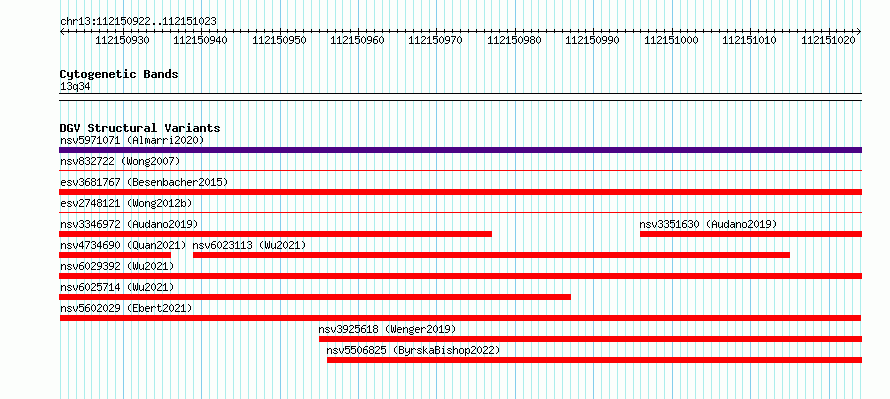Screen dimensions: 890x399
Task: Select the red nsv3351630 variant bar
Action: (751, 234)
